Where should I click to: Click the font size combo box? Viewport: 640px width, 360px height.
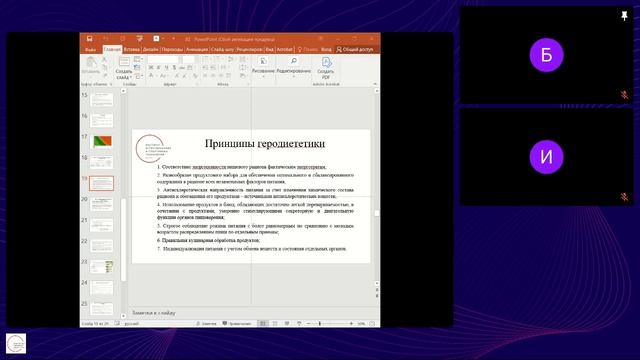[x=189, y=60]
